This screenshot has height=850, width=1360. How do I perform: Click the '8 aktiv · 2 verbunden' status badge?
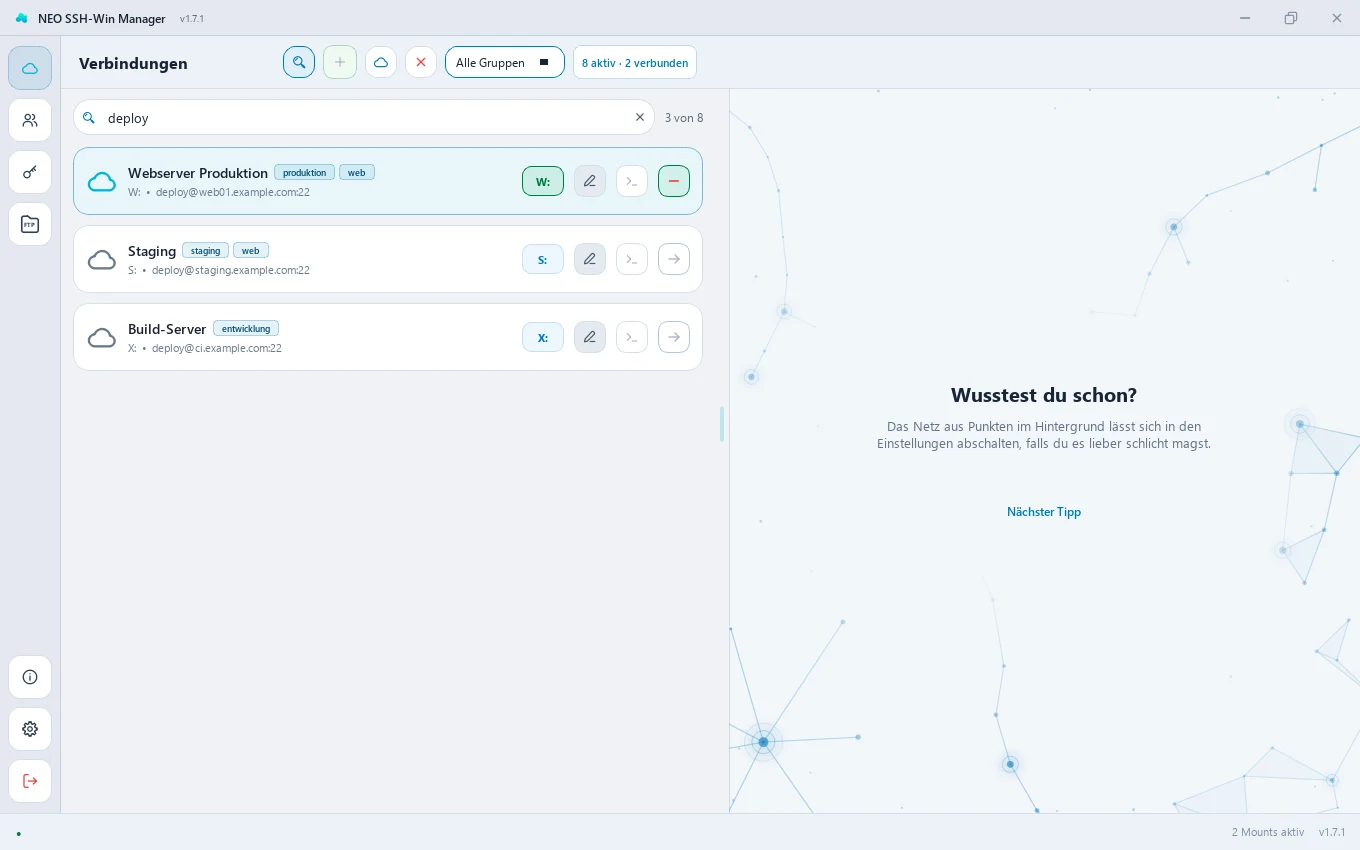click(x=635, y=62)
